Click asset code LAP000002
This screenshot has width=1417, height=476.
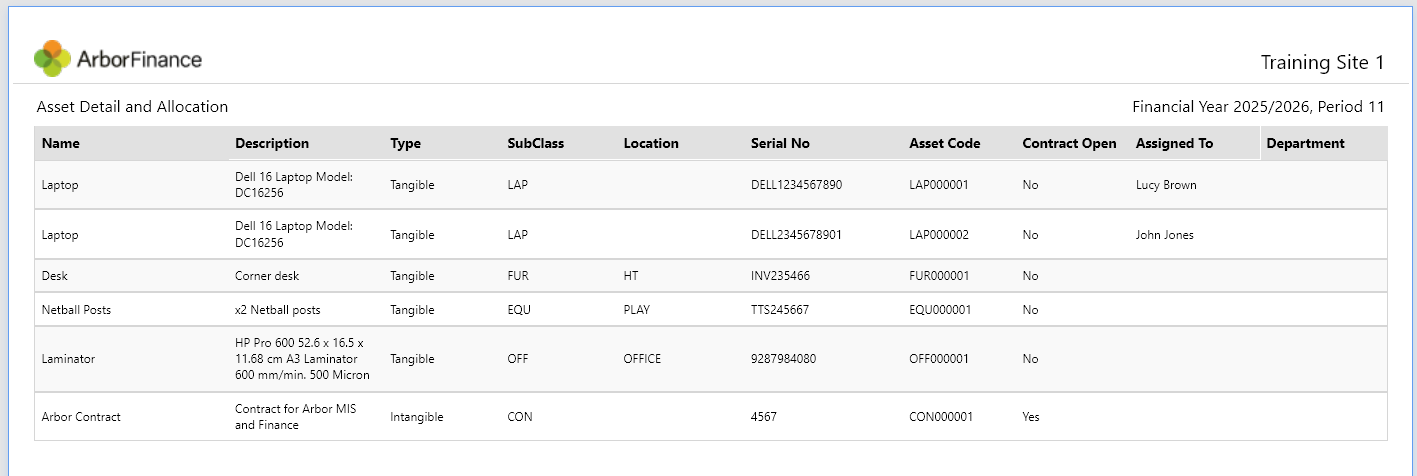pos(939,235)
